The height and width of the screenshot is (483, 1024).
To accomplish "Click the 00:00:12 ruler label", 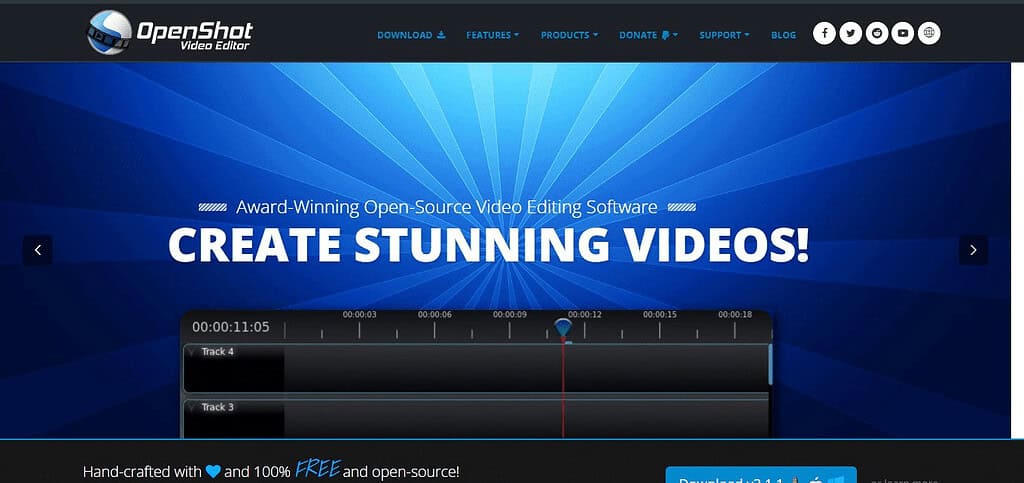I will (x=584, y=315).
